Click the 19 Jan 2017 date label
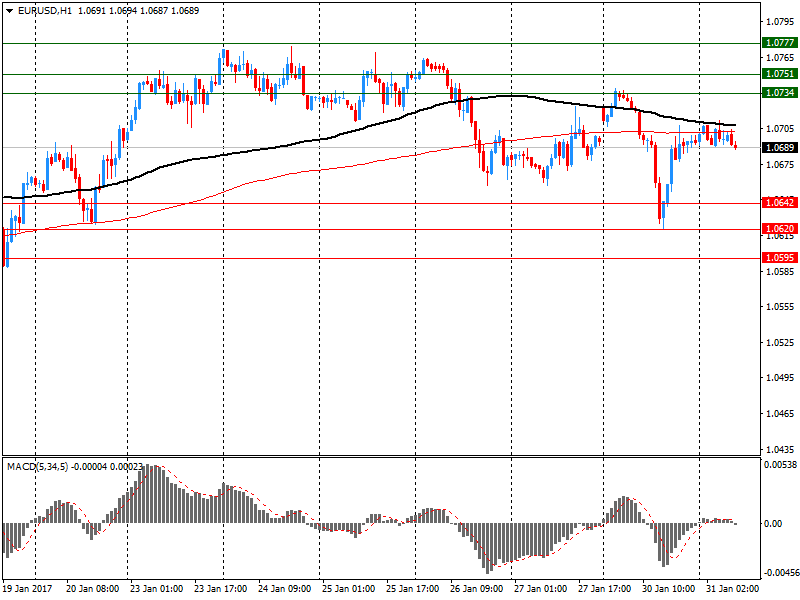Screen dimensions: 800x600 [28, 588]
